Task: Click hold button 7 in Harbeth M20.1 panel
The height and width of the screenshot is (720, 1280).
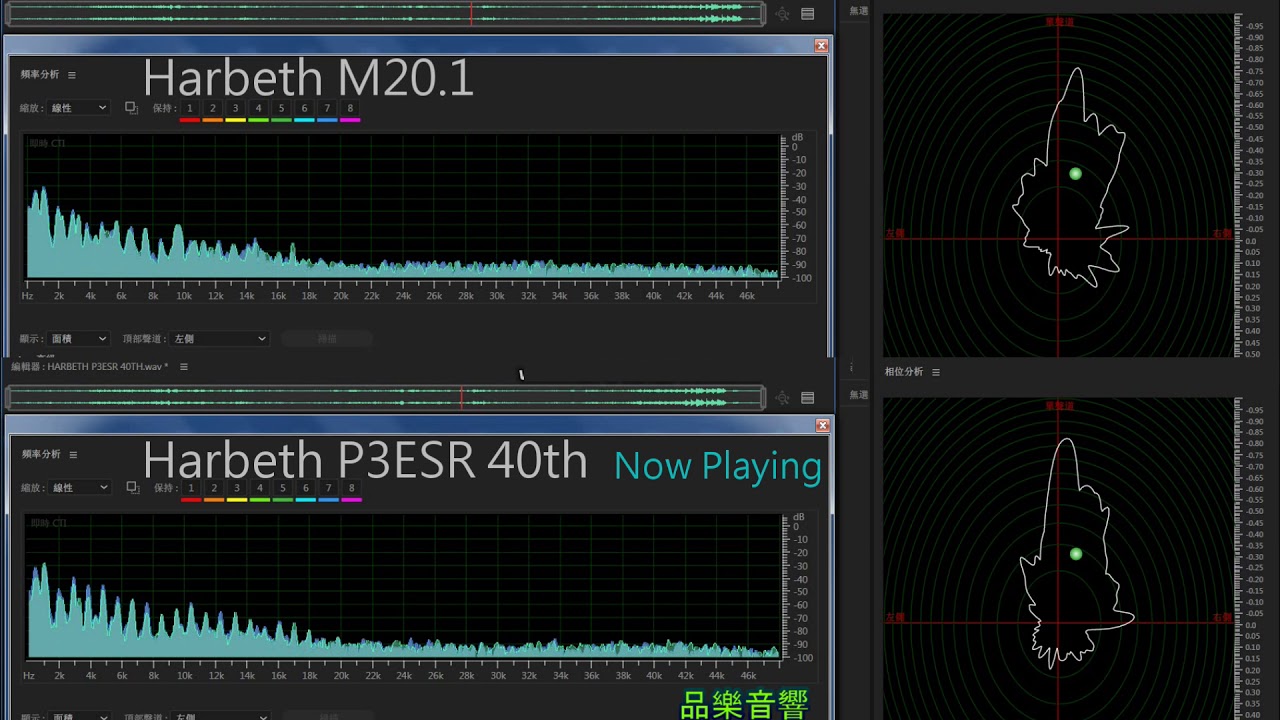Action: coord(327,108)
